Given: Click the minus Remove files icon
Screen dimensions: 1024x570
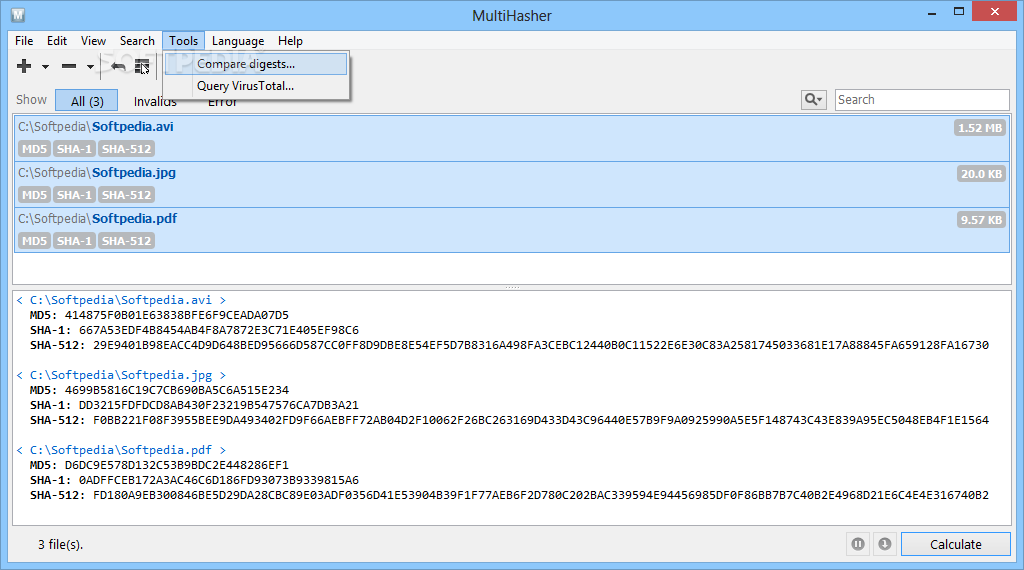Looking at the screenshot, I should [x=69, y=66].
